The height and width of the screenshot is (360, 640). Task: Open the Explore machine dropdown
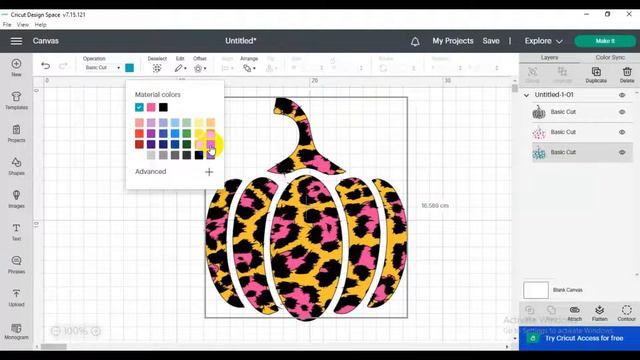point(543,41)
